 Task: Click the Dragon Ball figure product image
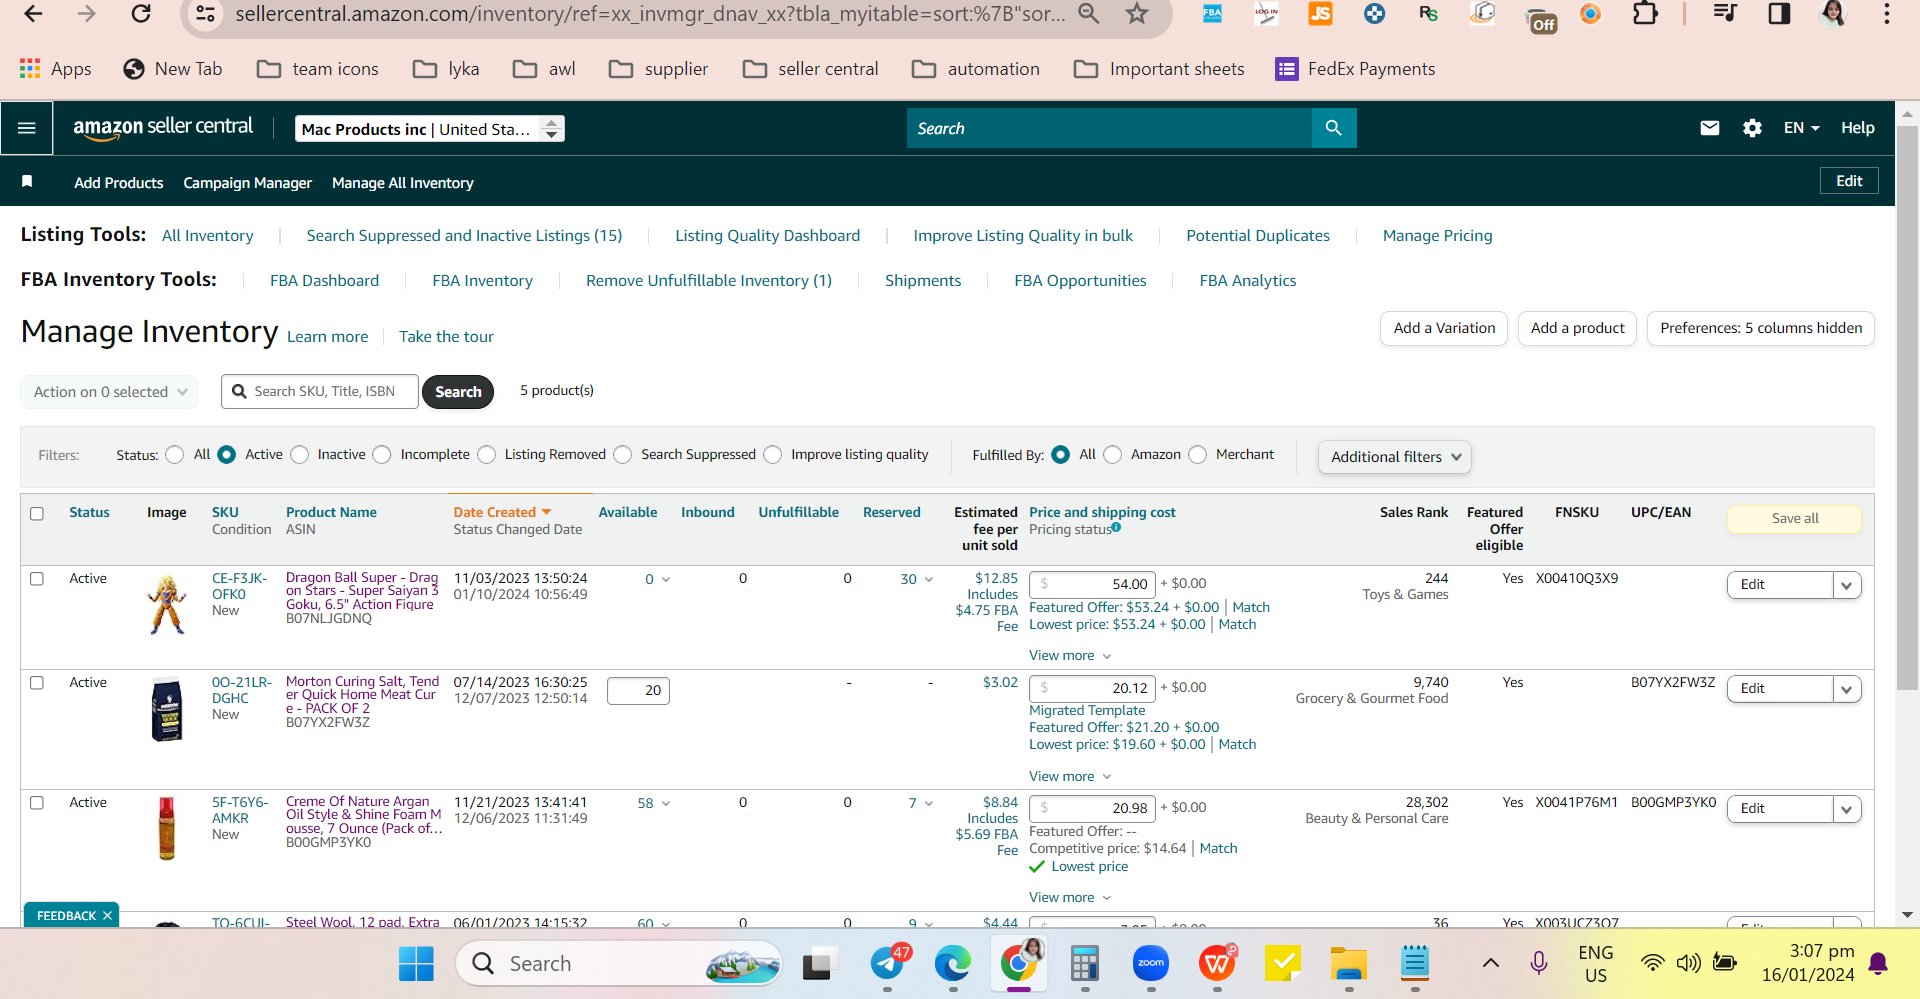tap(167, 604)
